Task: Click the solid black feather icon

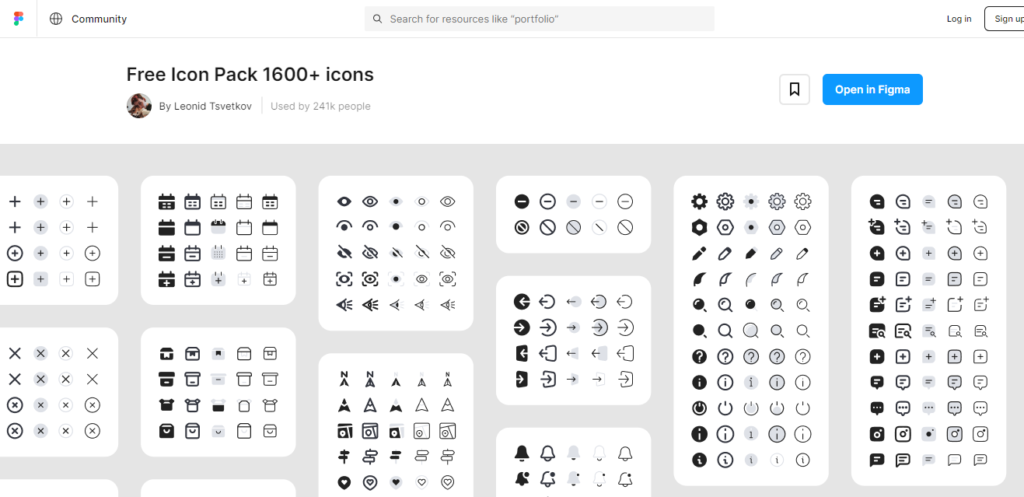Action: click(x=699, y=279)
